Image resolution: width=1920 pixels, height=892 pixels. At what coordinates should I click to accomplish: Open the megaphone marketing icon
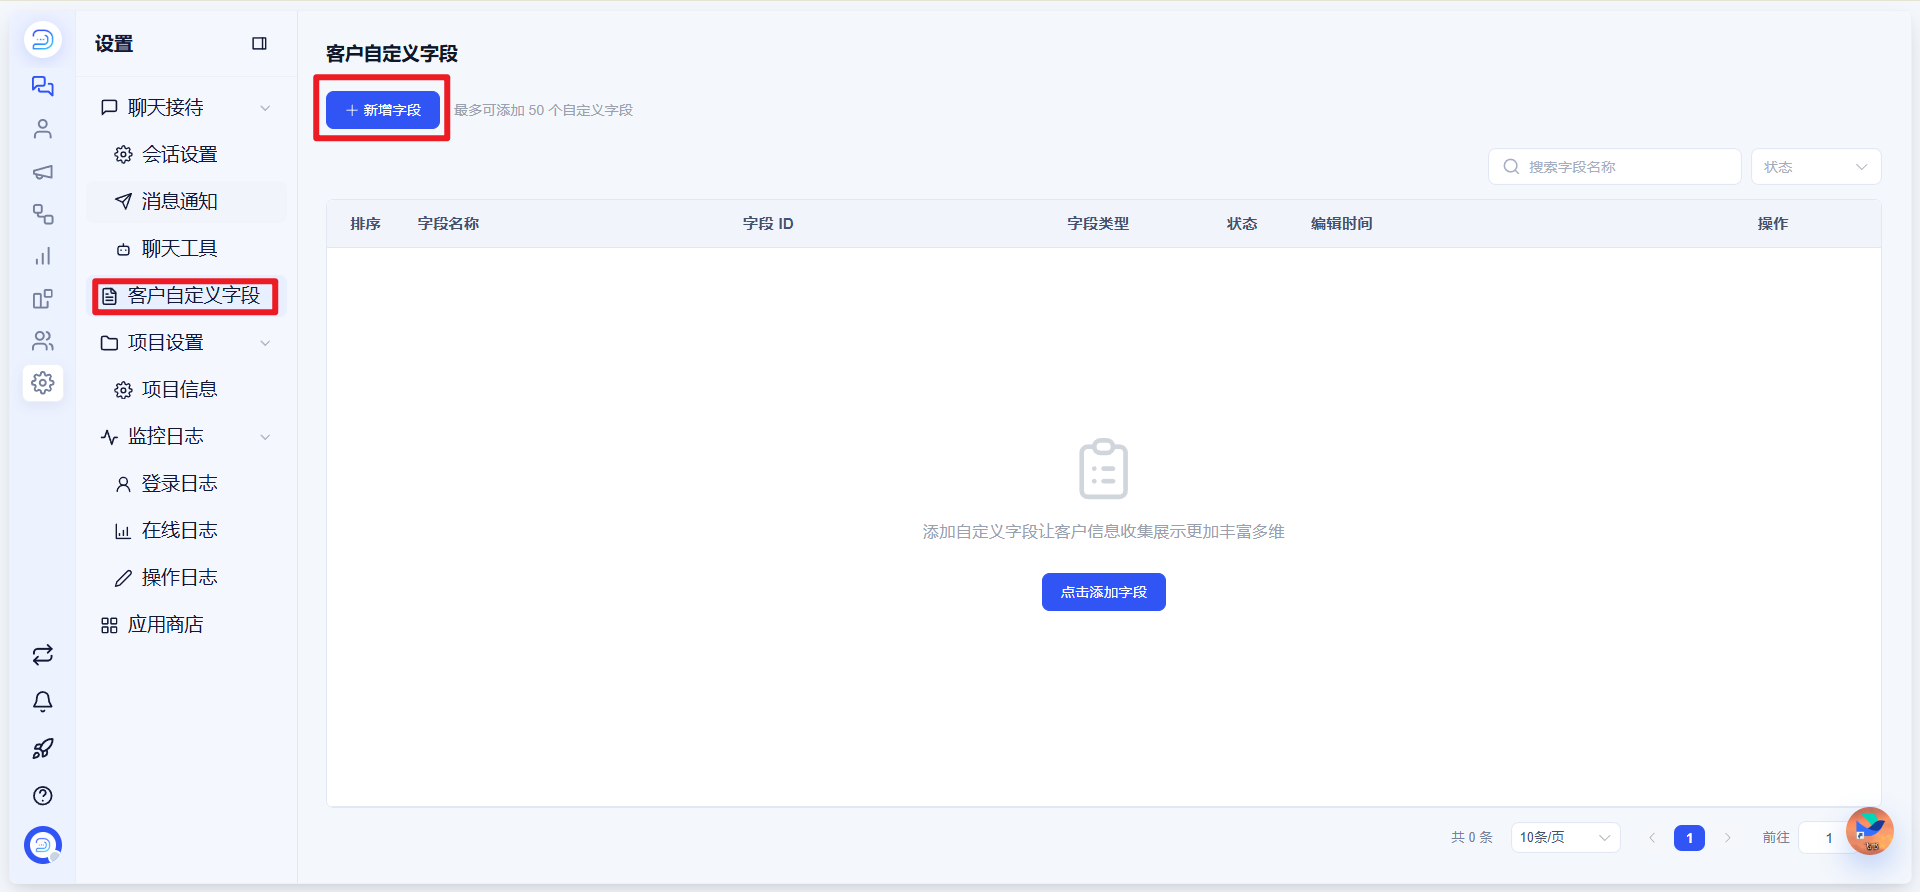[42, 172]
